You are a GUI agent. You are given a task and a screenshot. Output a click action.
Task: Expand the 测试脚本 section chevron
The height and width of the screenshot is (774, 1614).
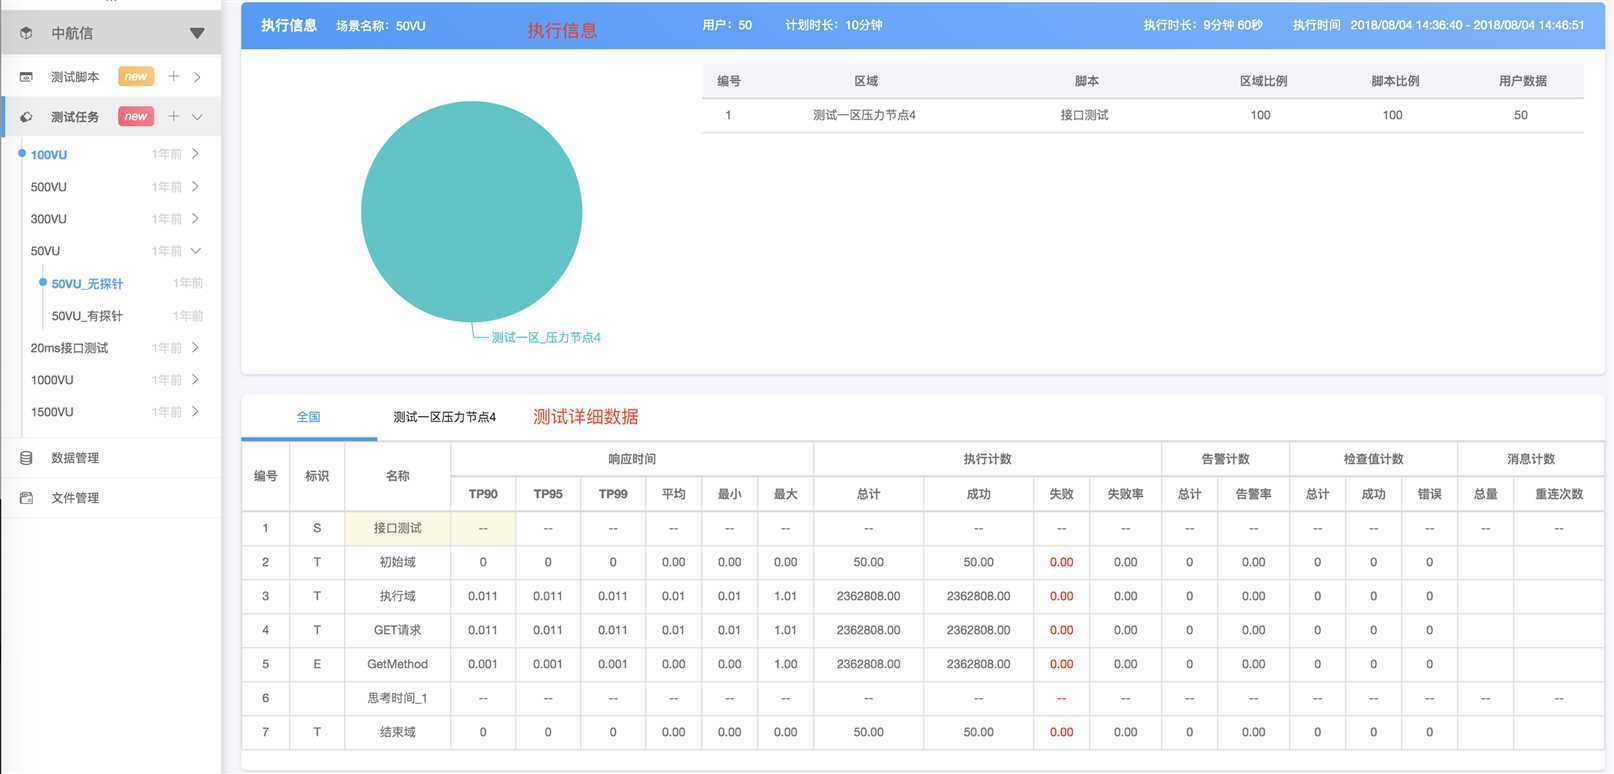point(197,77)
